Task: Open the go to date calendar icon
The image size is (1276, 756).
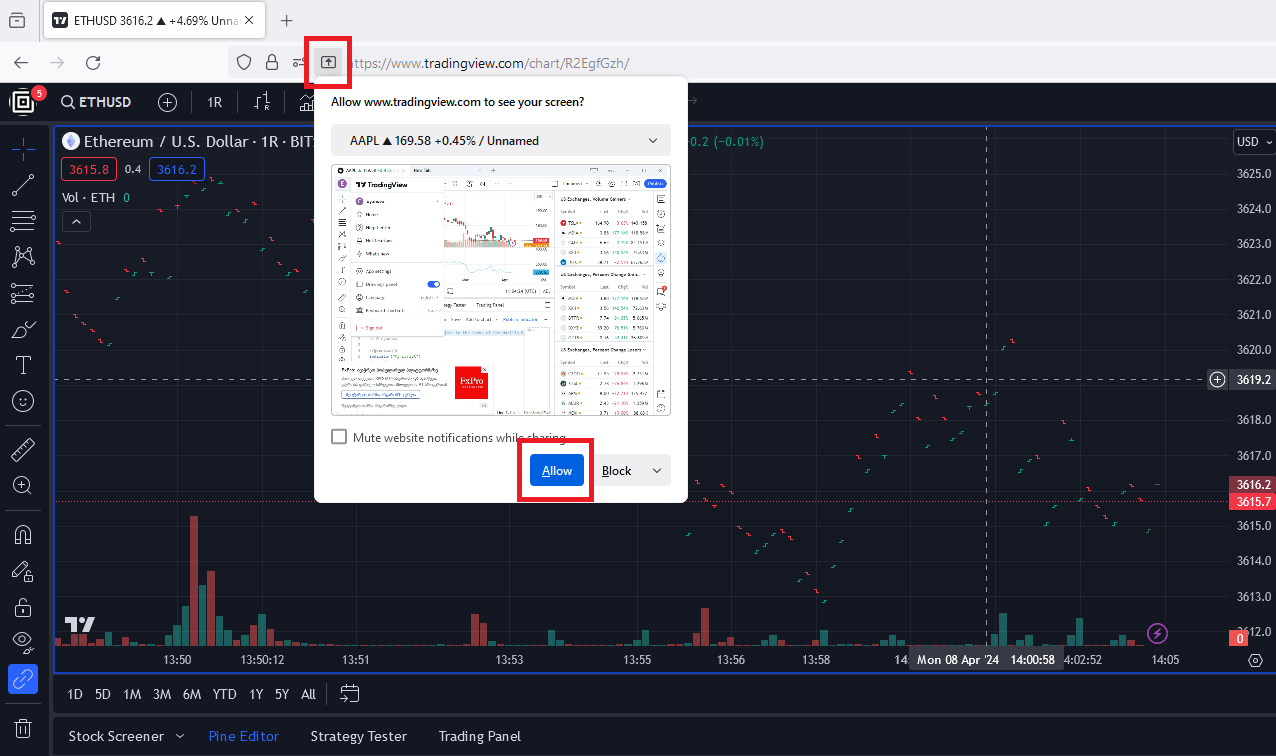Action: pyautogui.click(x=349, y=693)
